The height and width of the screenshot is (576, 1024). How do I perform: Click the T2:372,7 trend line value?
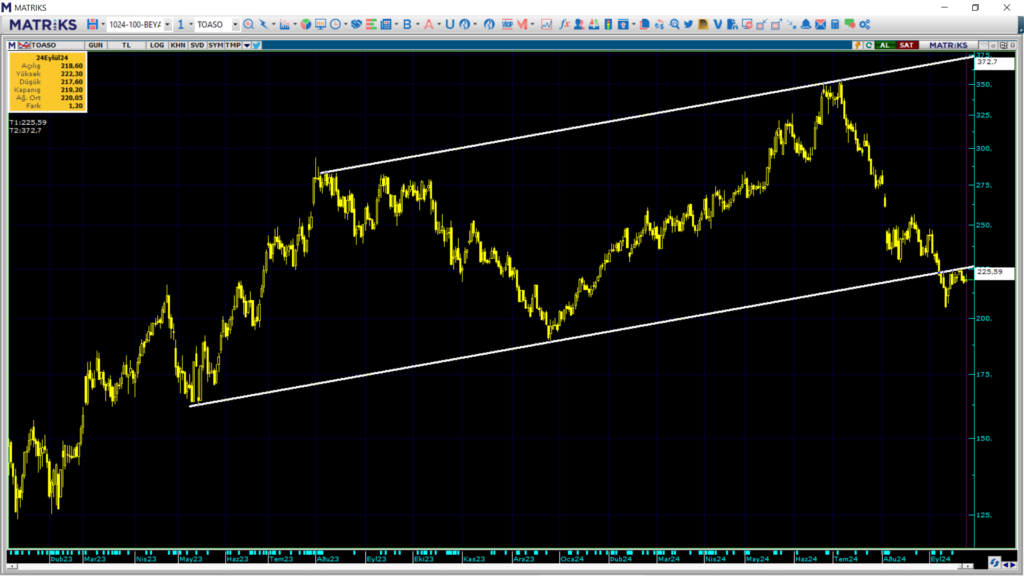[x=25, y=131]
